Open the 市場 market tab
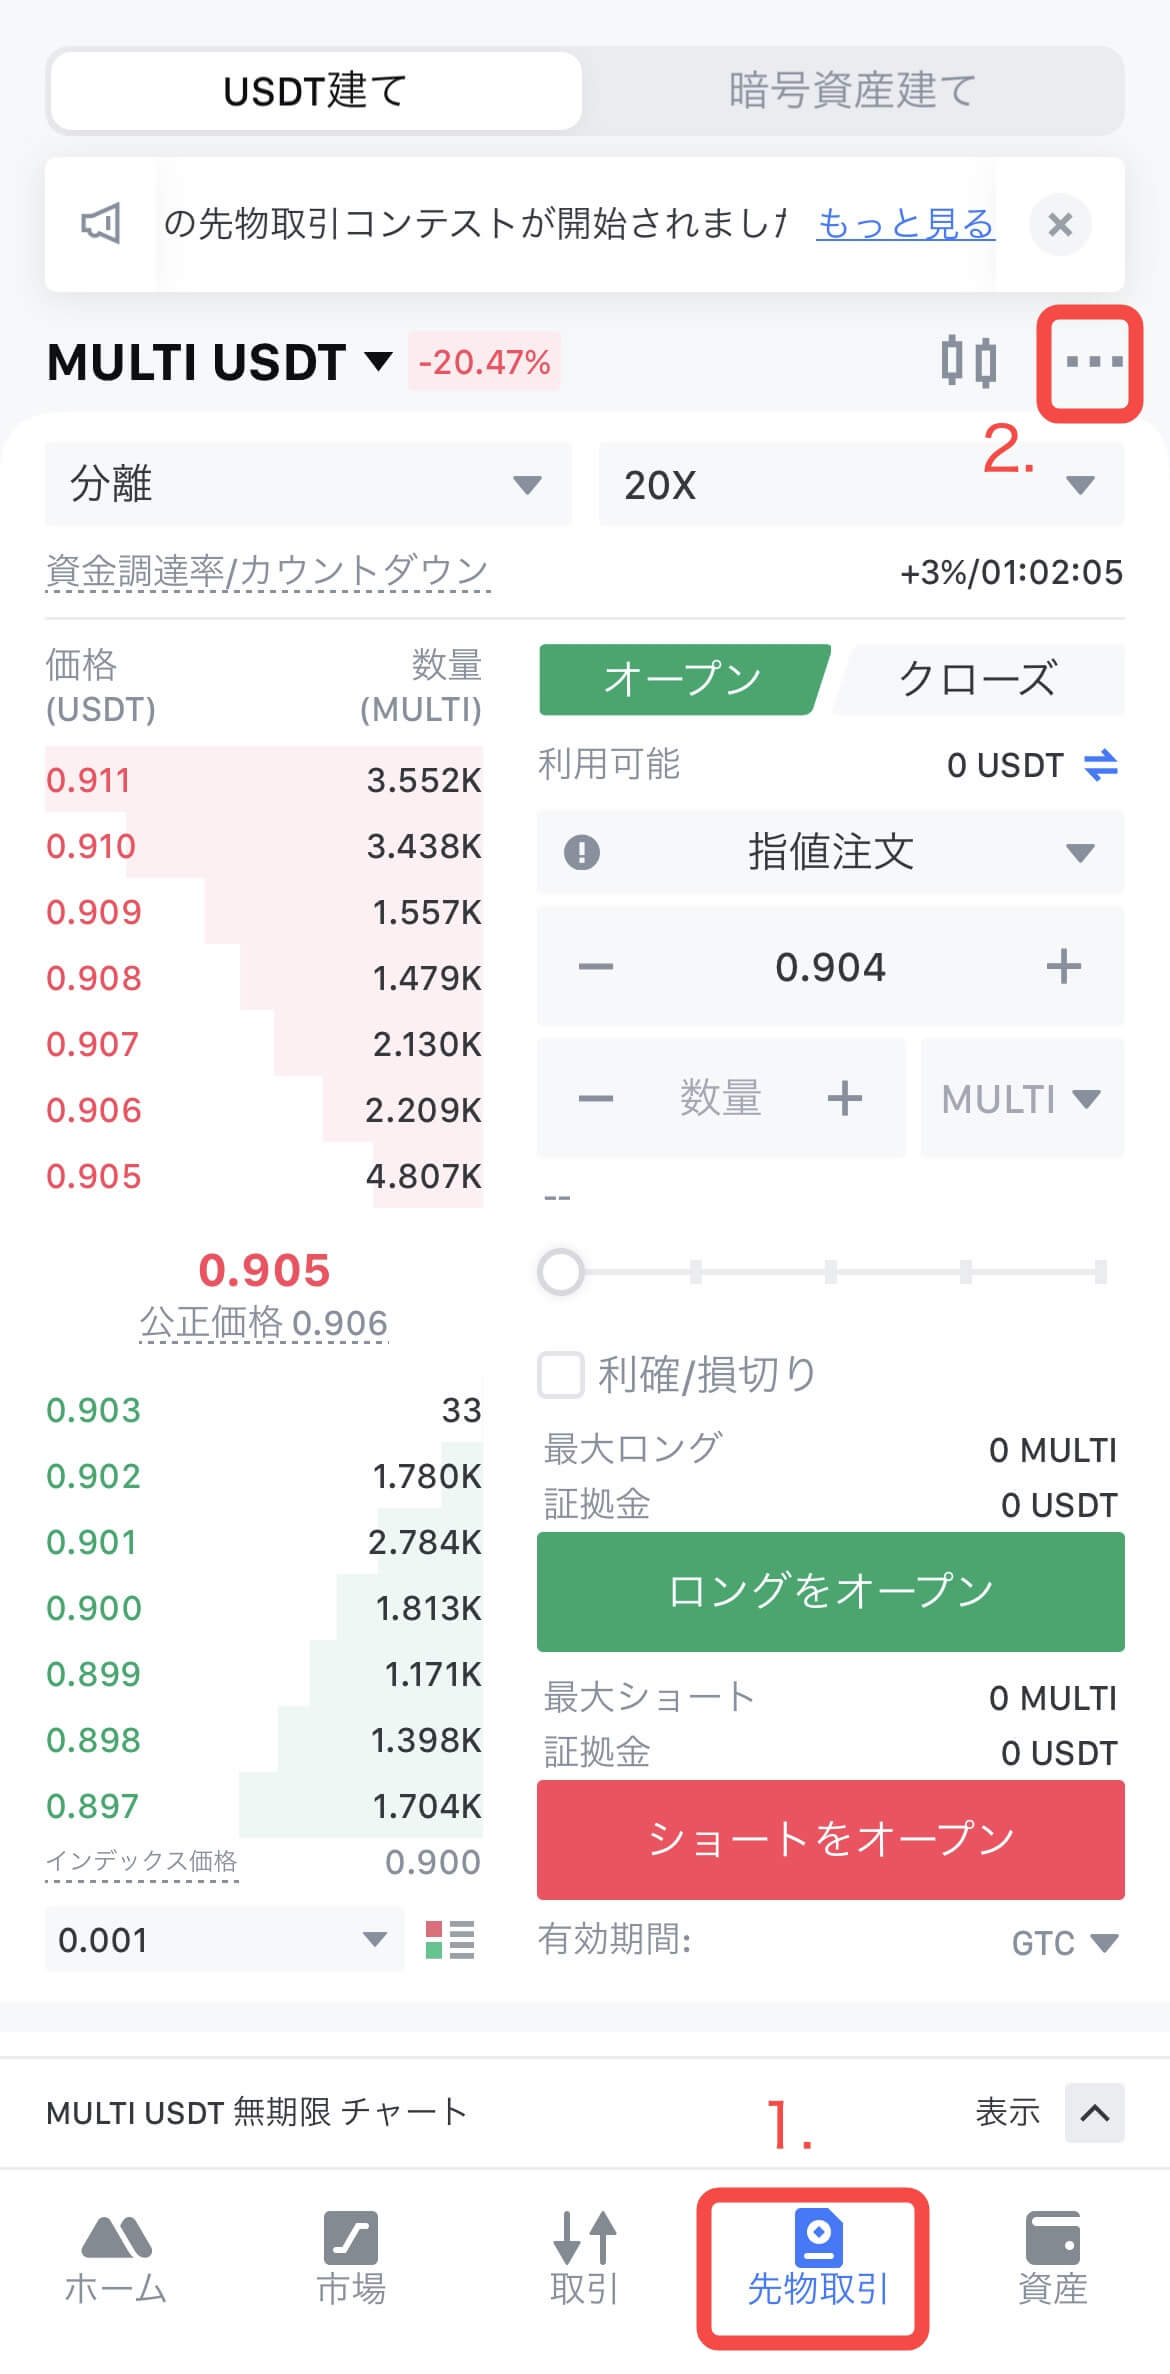This screenshot has width=1170, height=2374. [351, 2262]
